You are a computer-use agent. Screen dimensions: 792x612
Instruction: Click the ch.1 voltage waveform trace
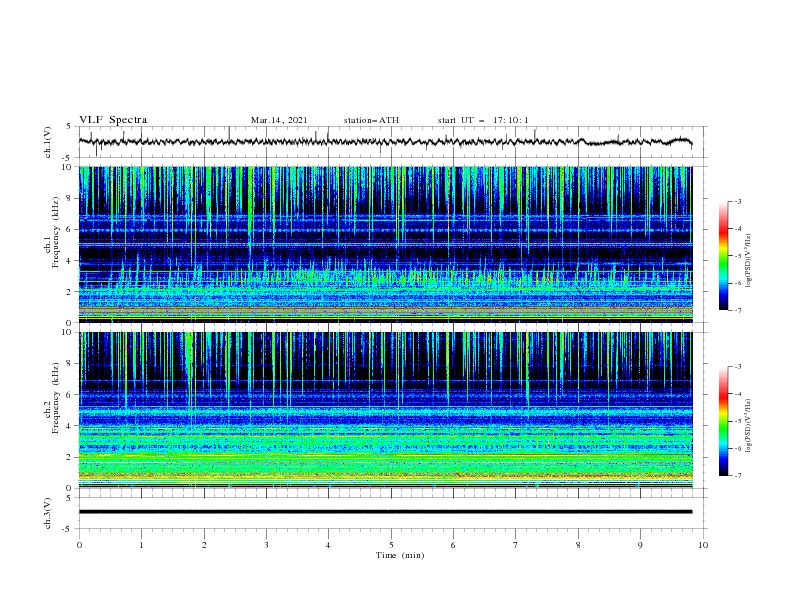tap(386, 142)
